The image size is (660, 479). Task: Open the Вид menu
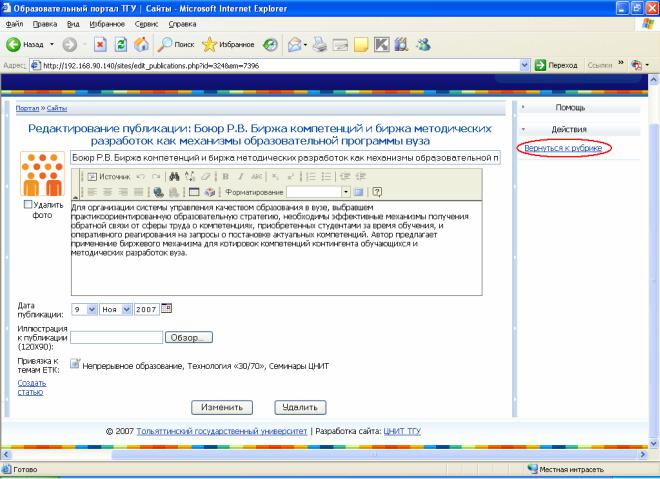tap(73, 24)
